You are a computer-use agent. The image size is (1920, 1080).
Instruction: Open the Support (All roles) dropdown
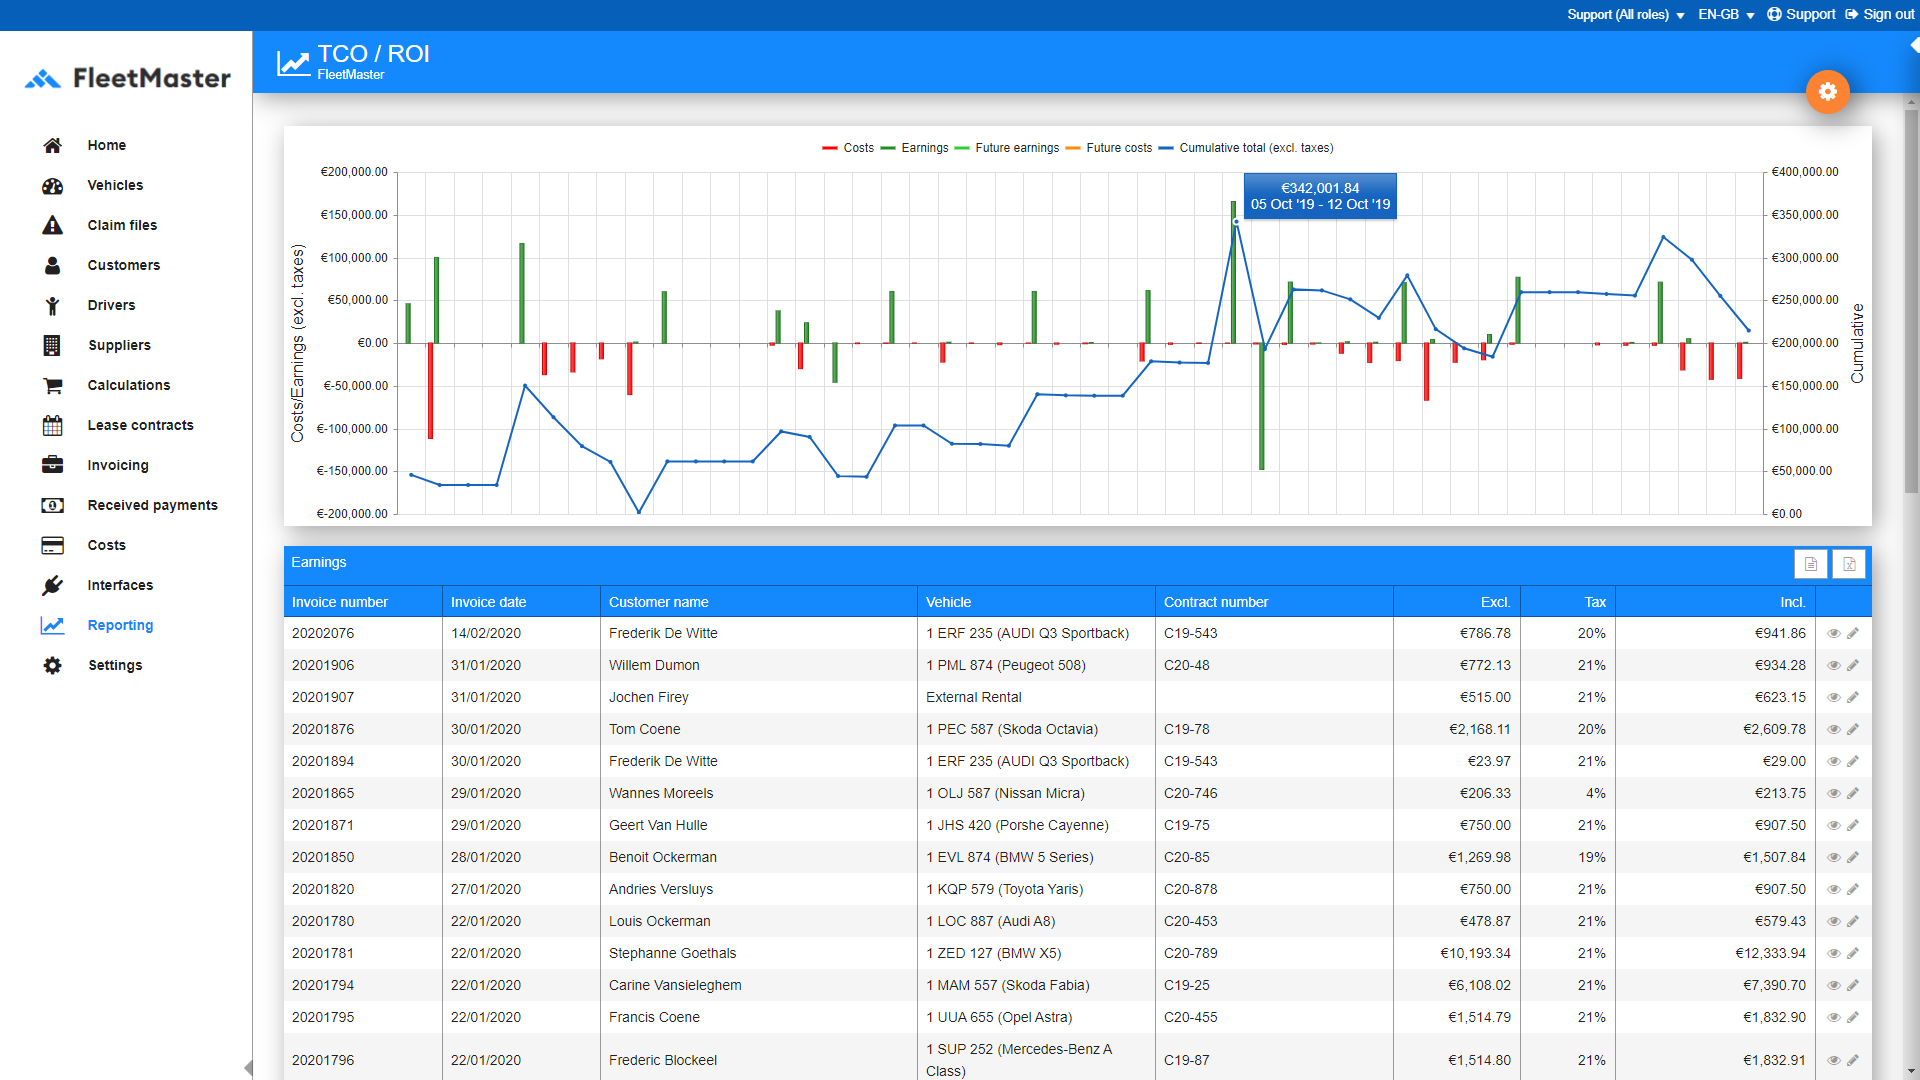coord(1626,15)
